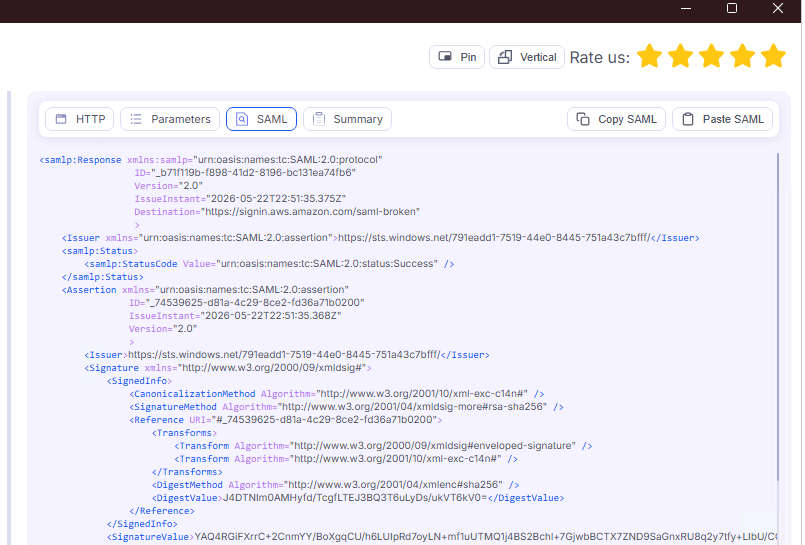Click the SAML content vertical scrollbar
The height and width of the screenshot is (545, 805).
778,317
